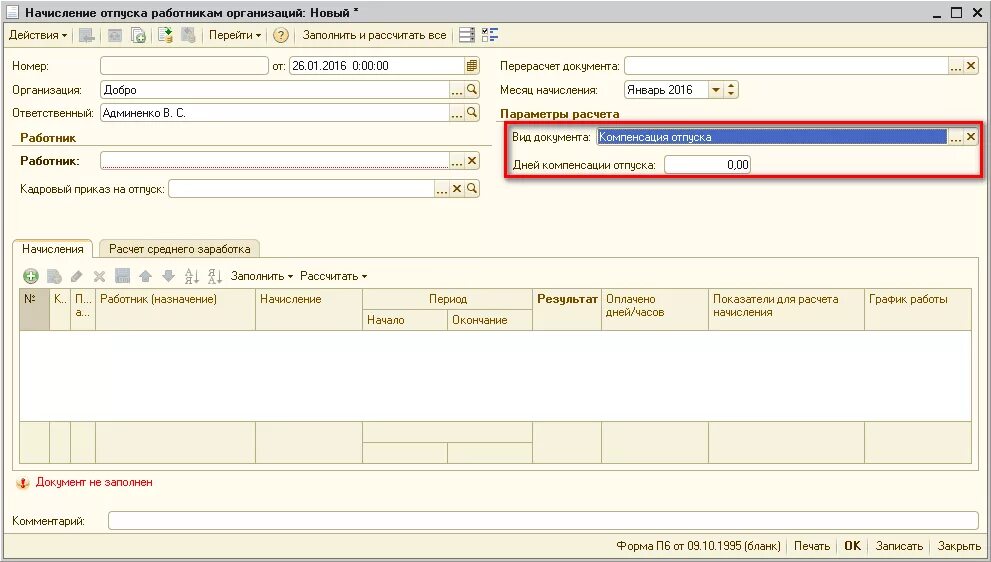This screenshot has width=991, height=562.
Task: Open help via the question mark icon
Action: [281, 35]
